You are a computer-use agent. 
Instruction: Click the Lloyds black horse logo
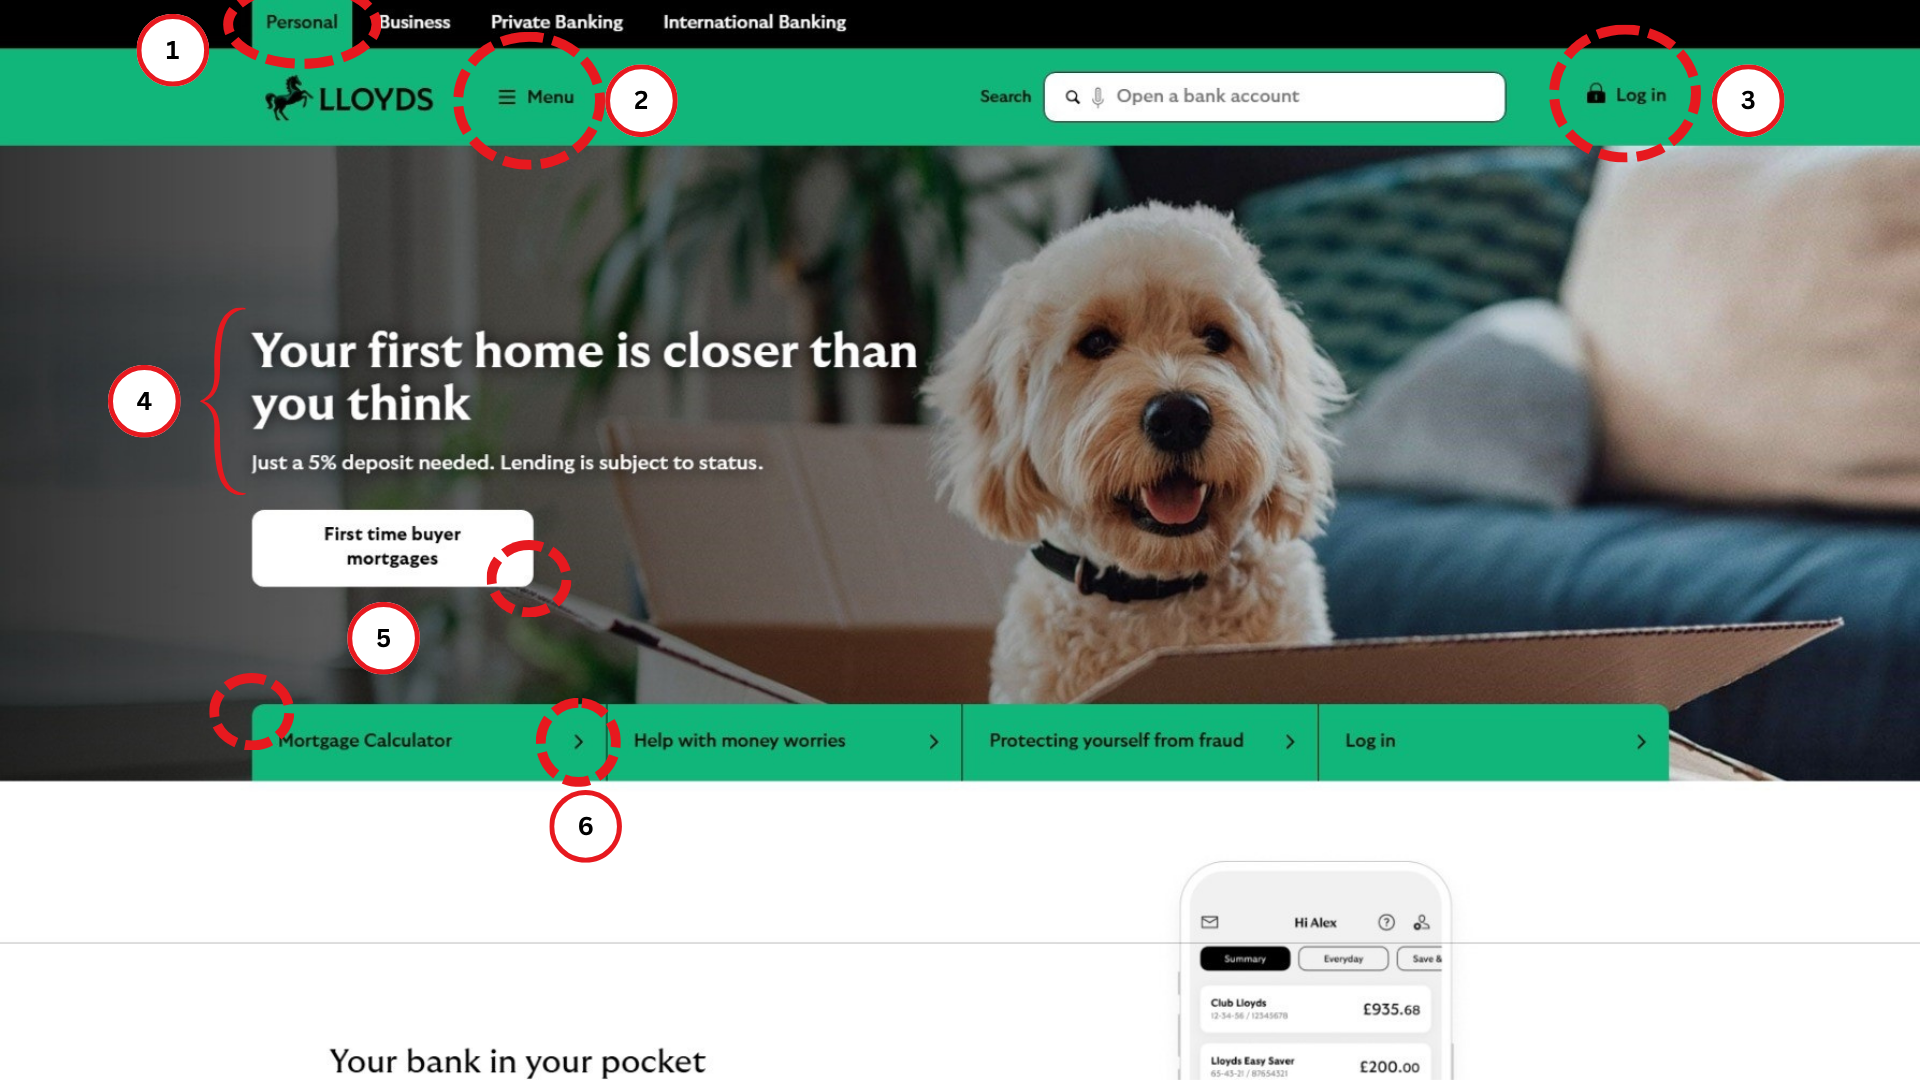pos(289,98)
